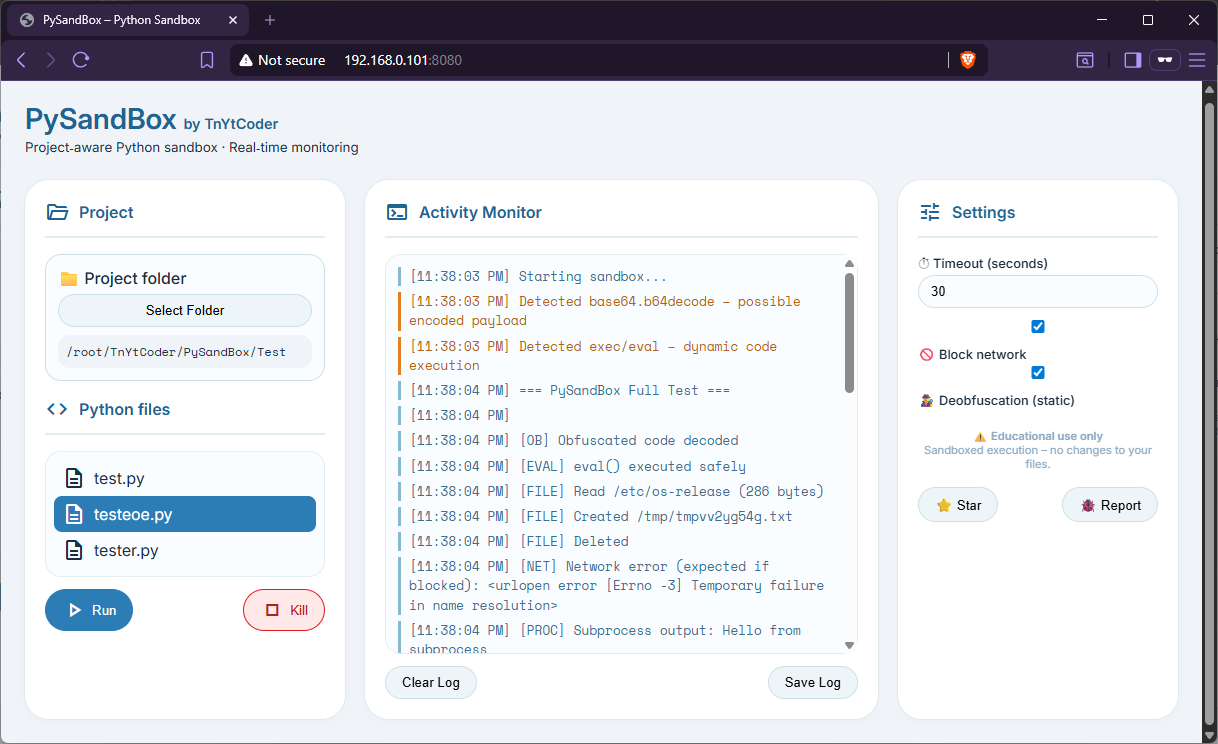The image size is (1218, 744).
Task: Click the '[FILE] Read /etc/os-release' log line
Action: tap(620, 491)
